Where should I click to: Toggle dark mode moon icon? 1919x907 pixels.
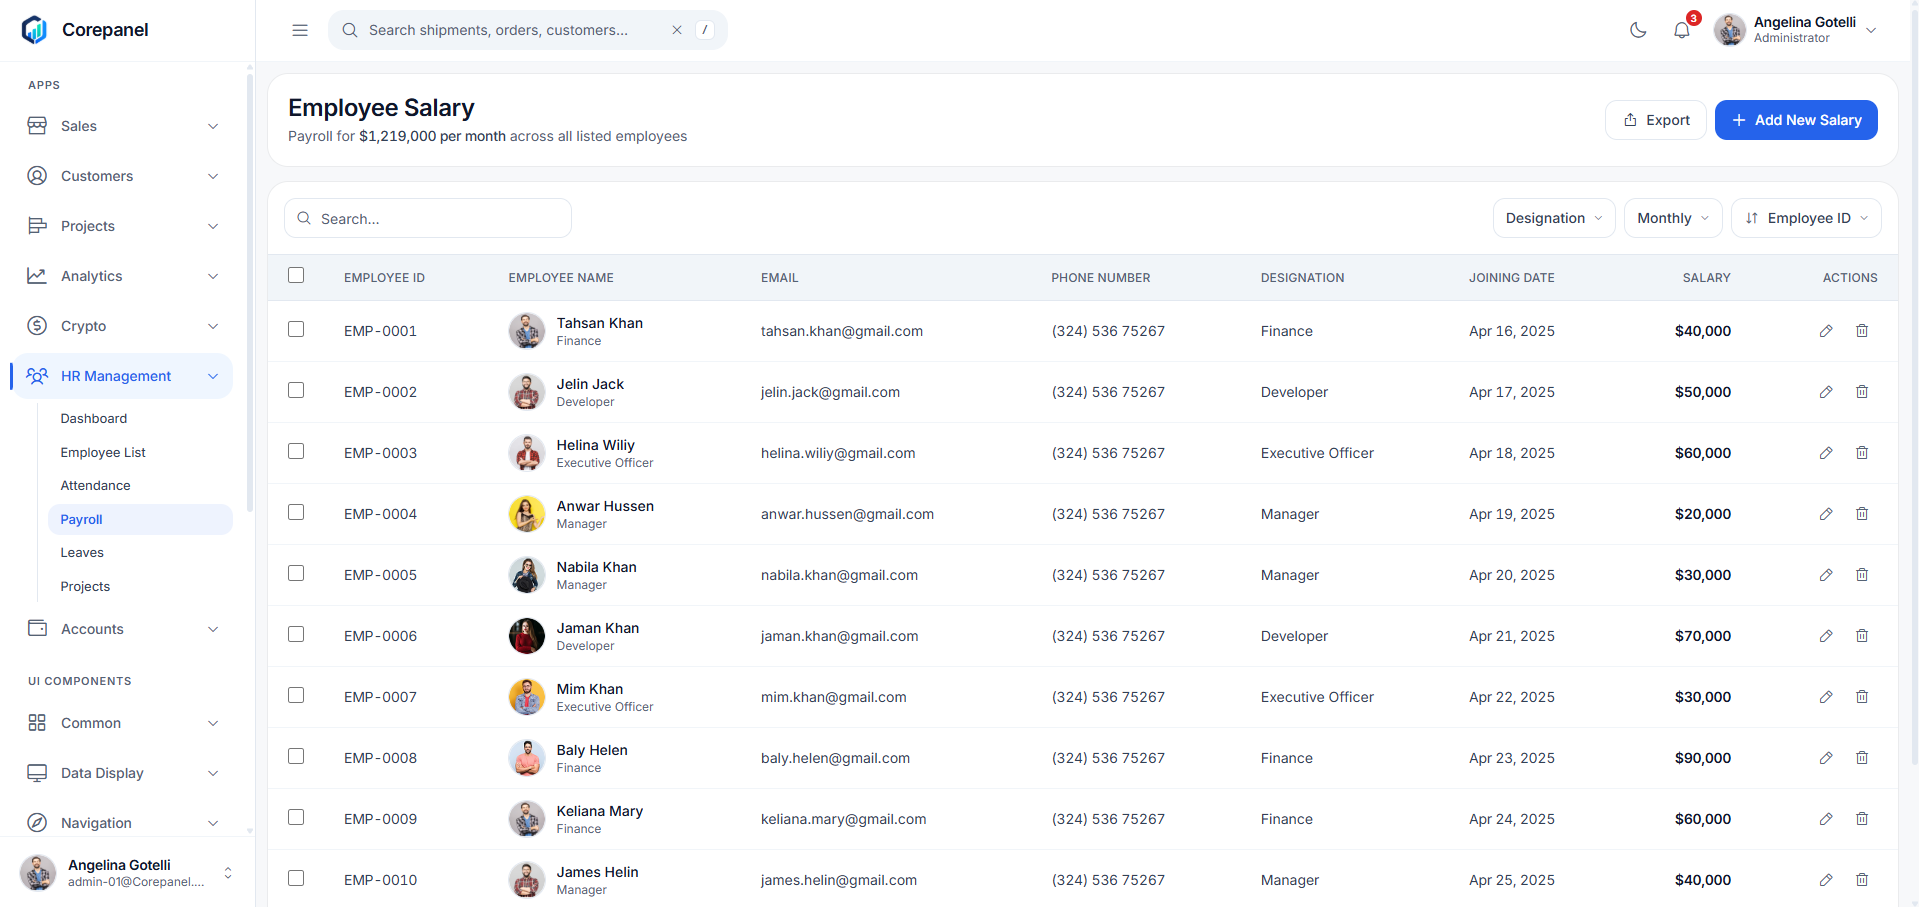point(1638,30)
